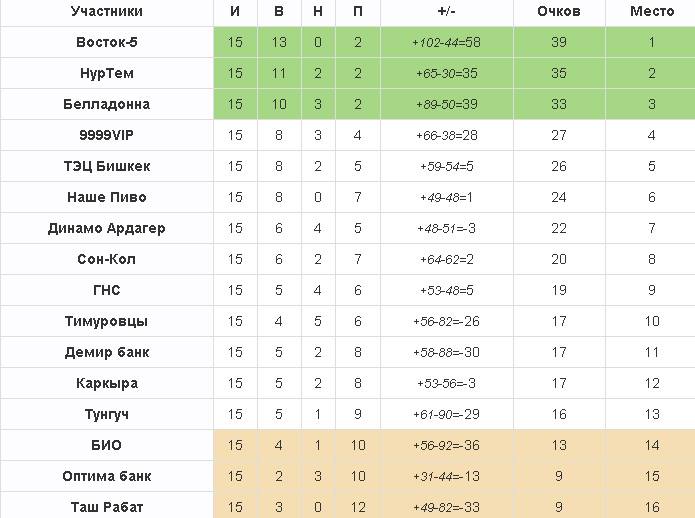Image resolution: width=695 pixels, height=518 pixels.
Task: Click the Тунгуч team name
Action: click(106, 414)
